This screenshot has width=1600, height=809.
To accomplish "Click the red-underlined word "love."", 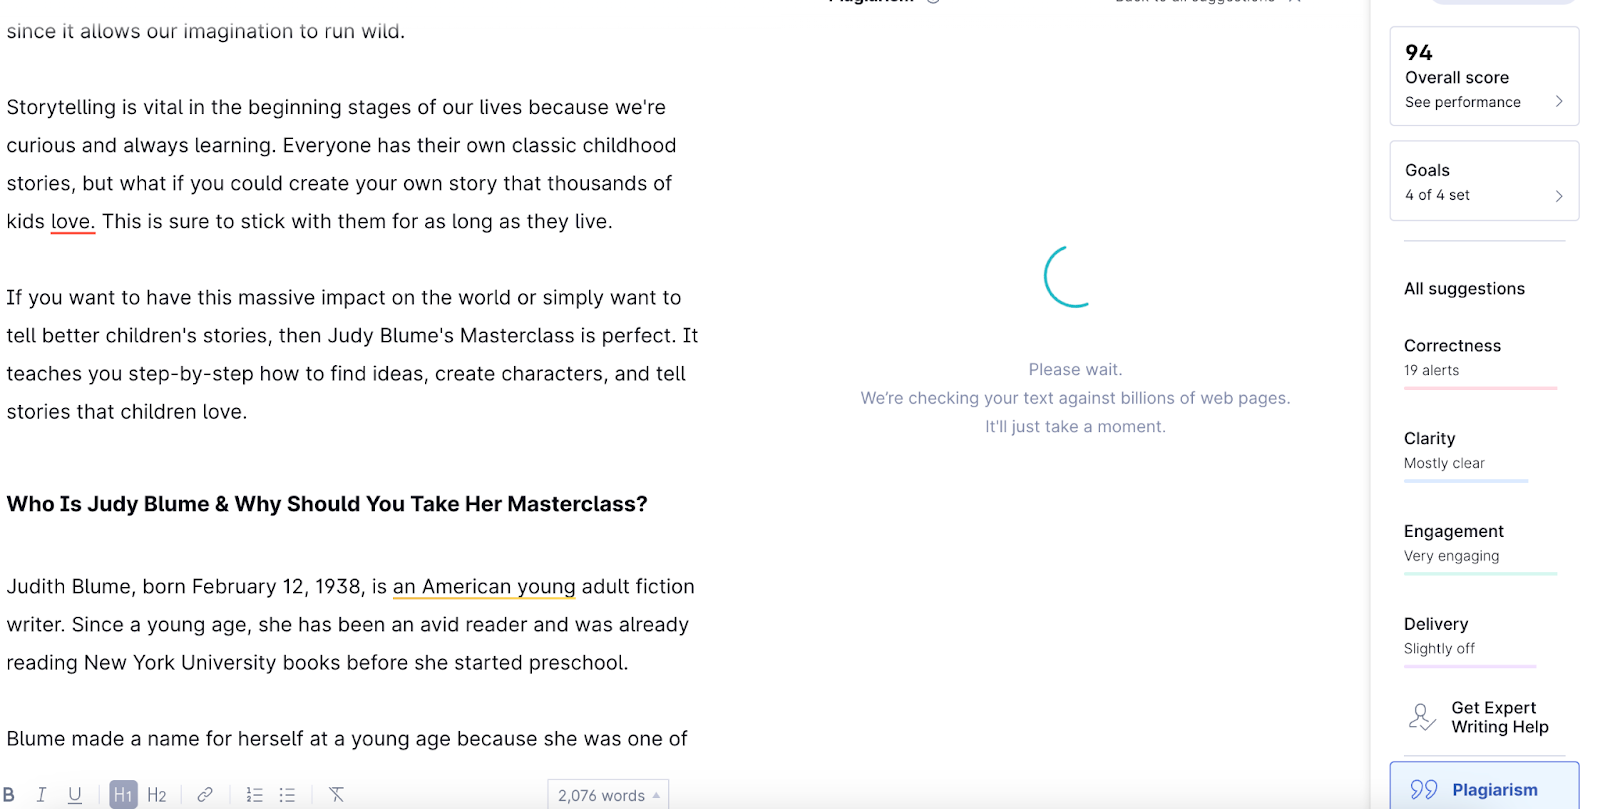I will (x=72, y=222).
